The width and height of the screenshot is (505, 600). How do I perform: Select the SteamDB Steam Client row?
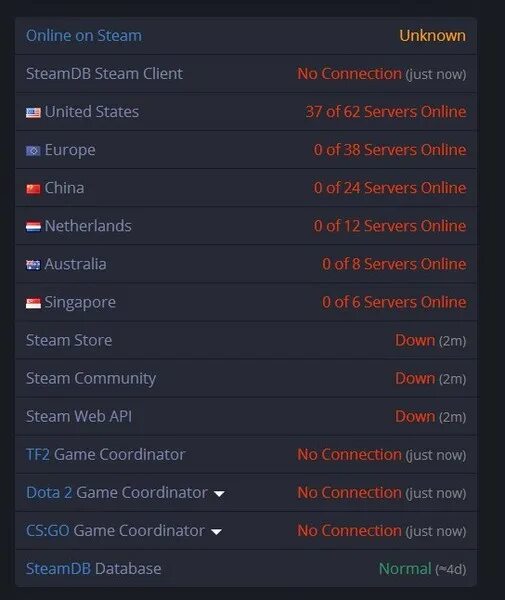click(246, 73)
